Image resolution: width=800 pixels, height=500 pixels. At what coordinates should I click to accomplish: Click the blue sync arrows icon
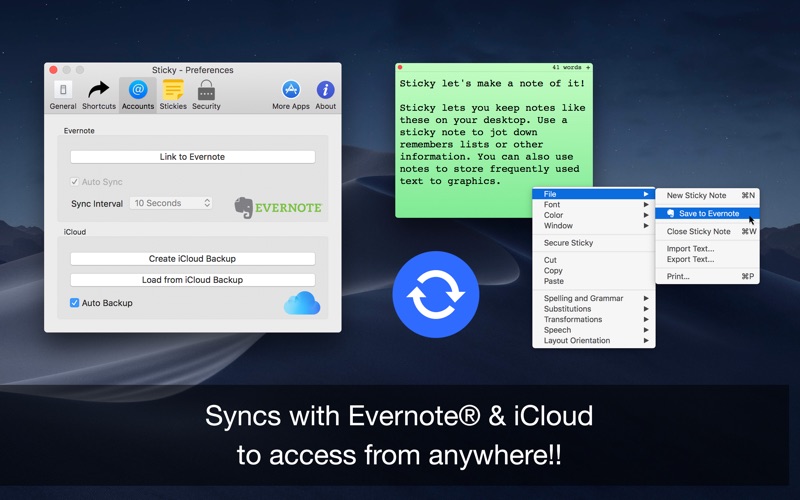[x=436, y=294]
